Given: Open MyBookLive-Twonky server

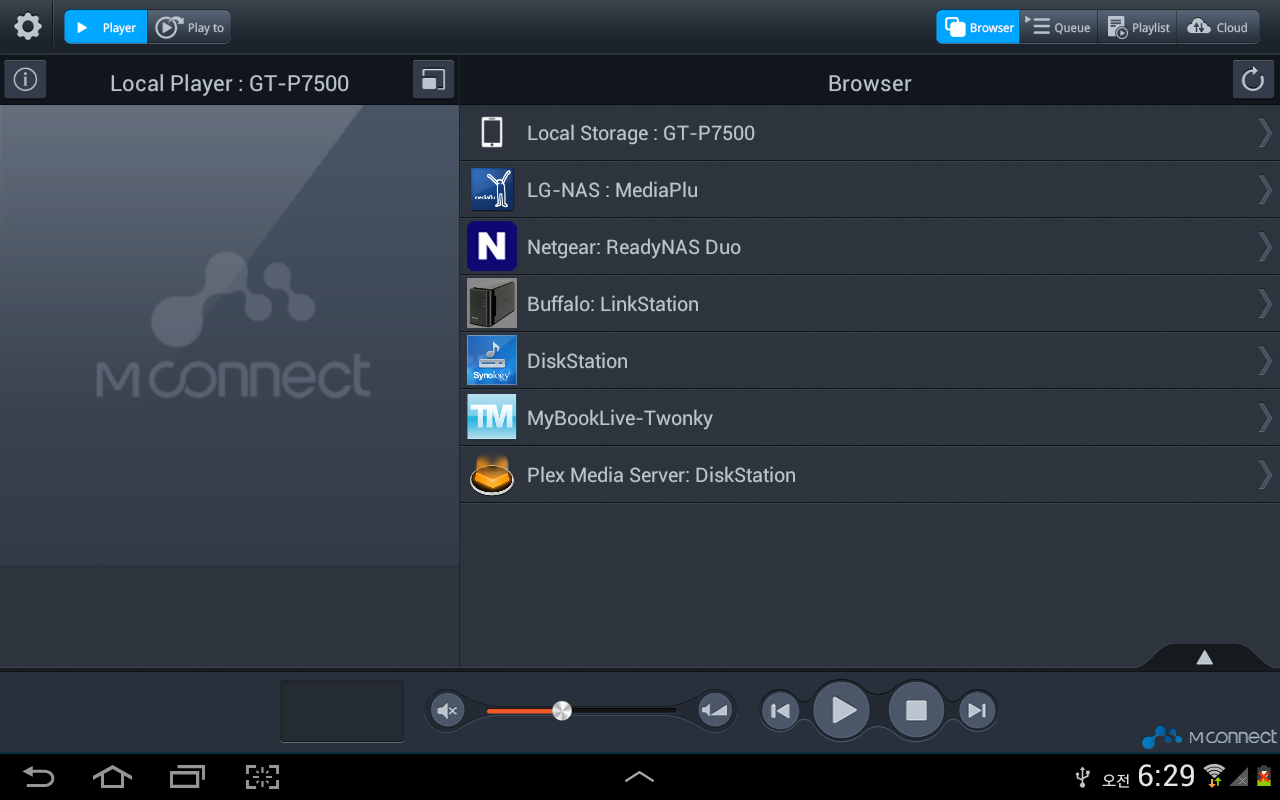Looking at the screenshot, I should pyautogui.click(x=869, y=418).
